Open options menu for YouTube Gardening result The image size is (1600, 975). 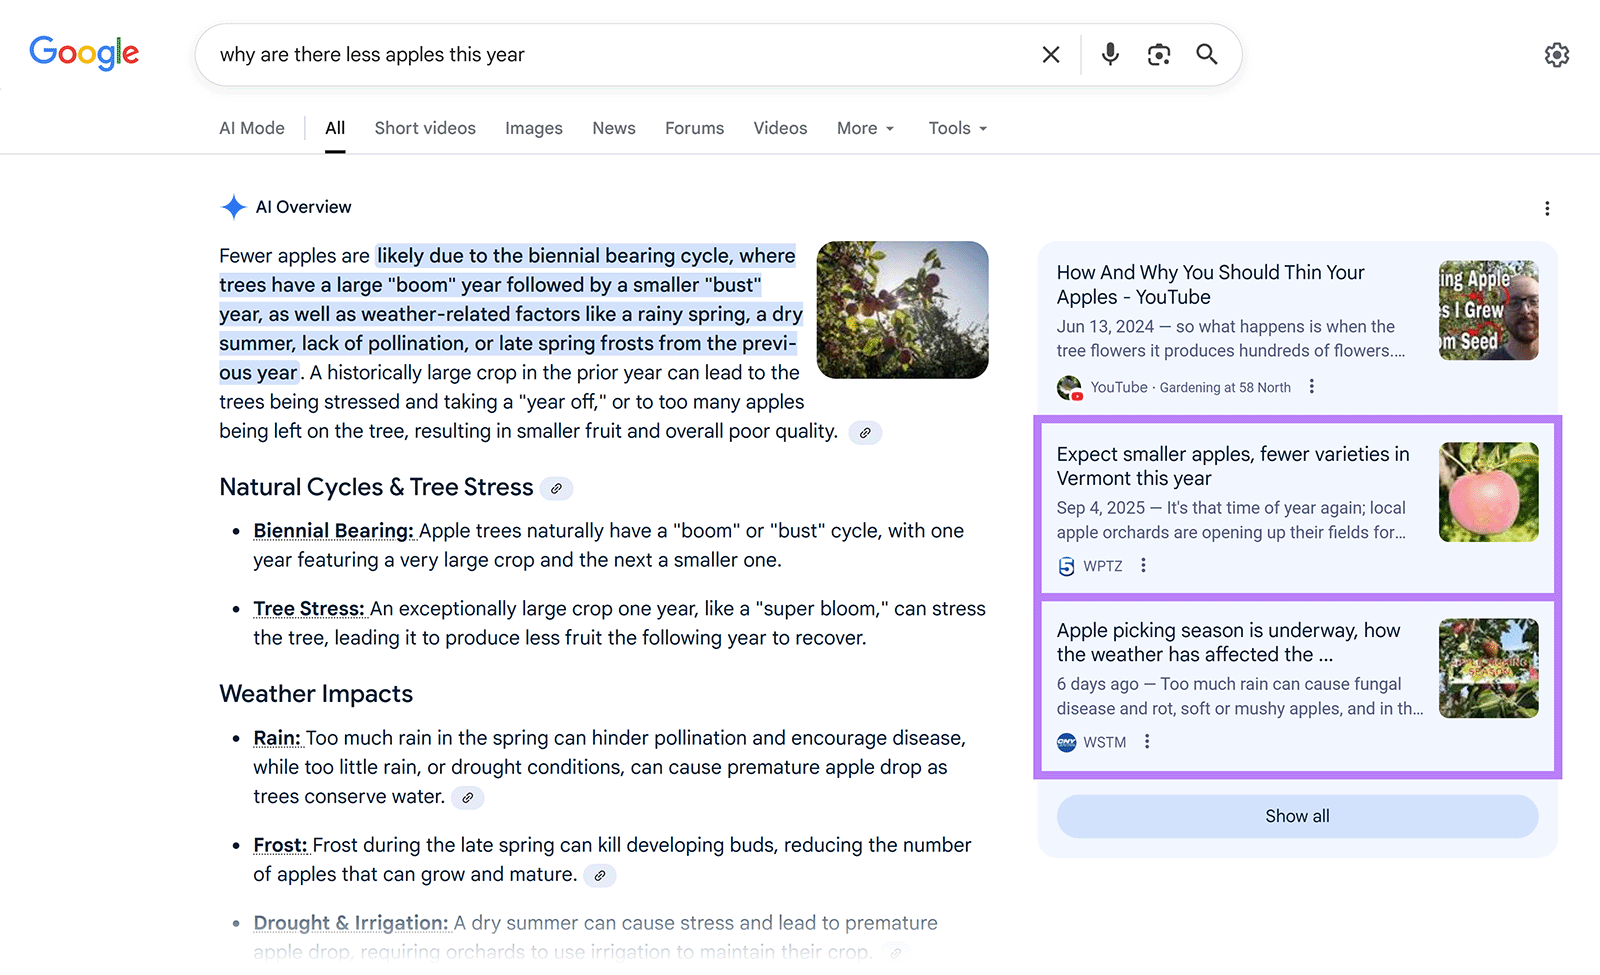point(1312,387)
